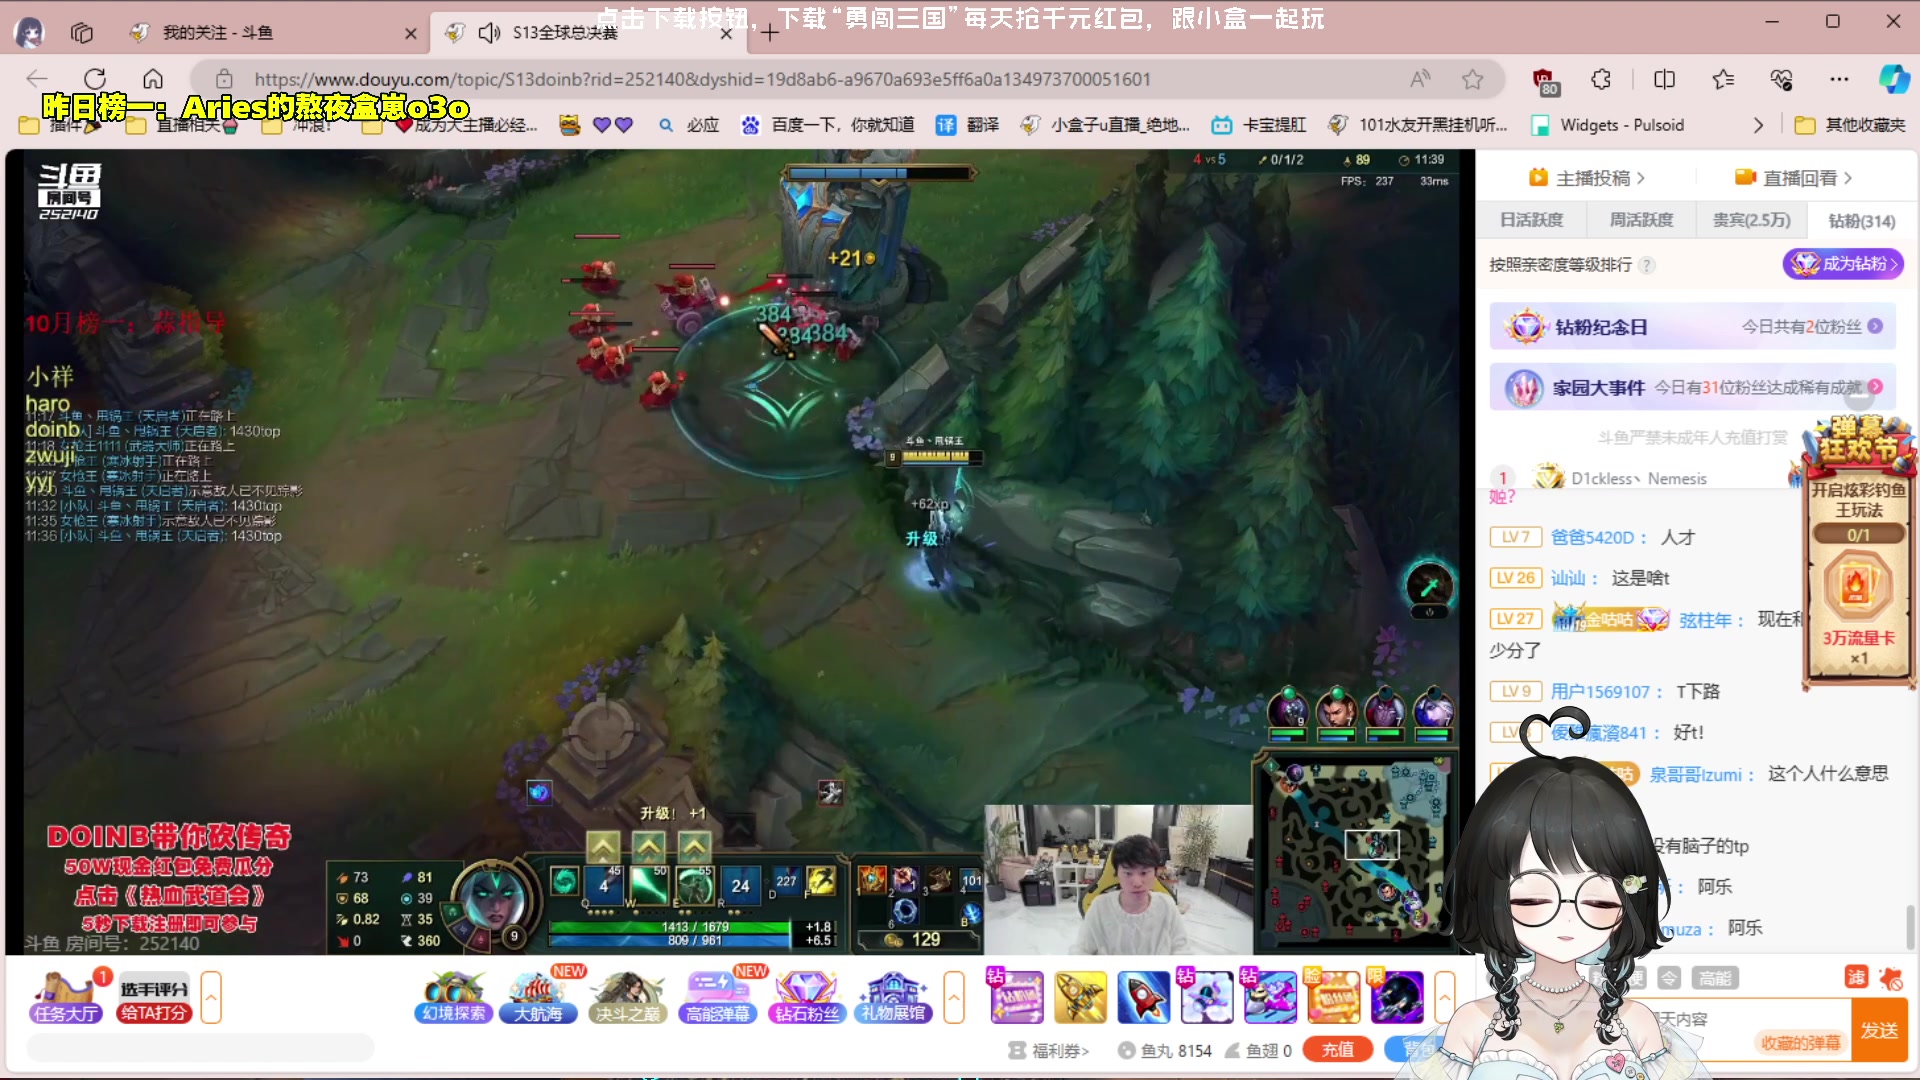The image size is (1920, 1080).
Task: Open 直播回看 replay section
Action: point(1794,178)
